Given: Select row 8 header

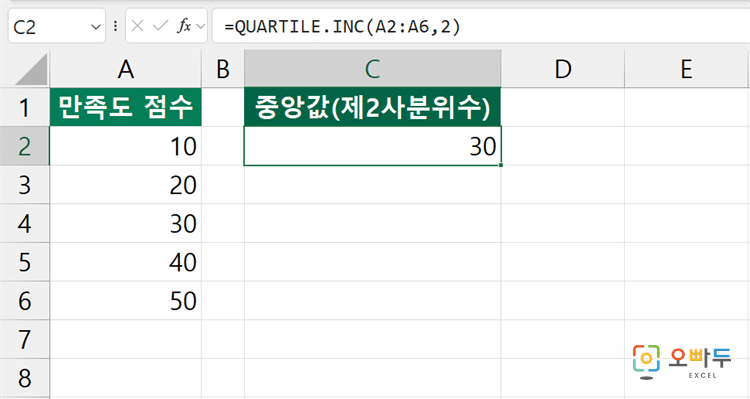Looking at the screenshot, I should [x=24, y=378].
